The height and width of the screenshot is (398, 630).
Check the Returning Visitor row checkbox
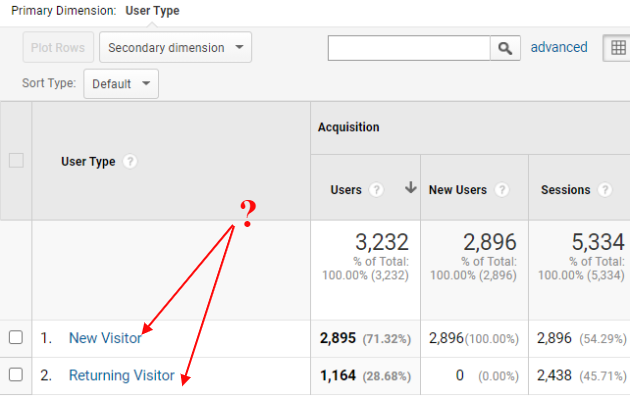point(16,374)
